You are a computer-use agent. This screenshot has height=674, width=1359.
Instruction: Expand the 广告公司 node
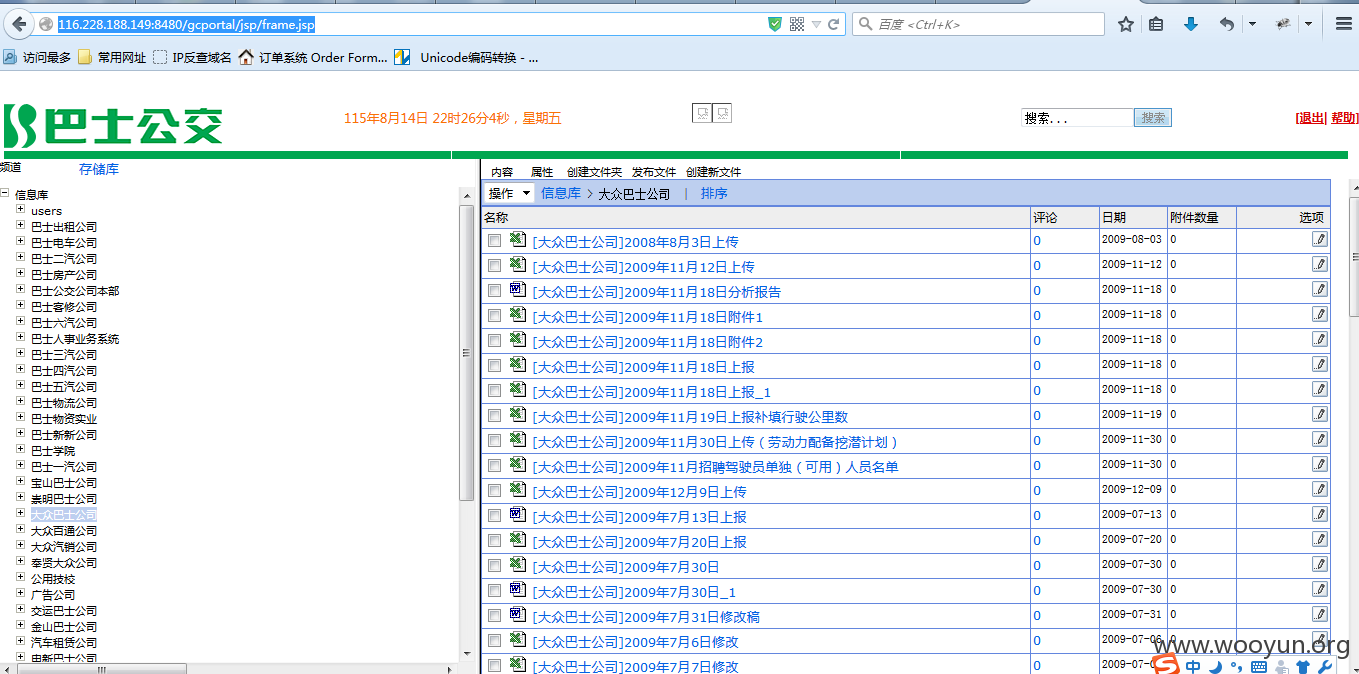20,594
